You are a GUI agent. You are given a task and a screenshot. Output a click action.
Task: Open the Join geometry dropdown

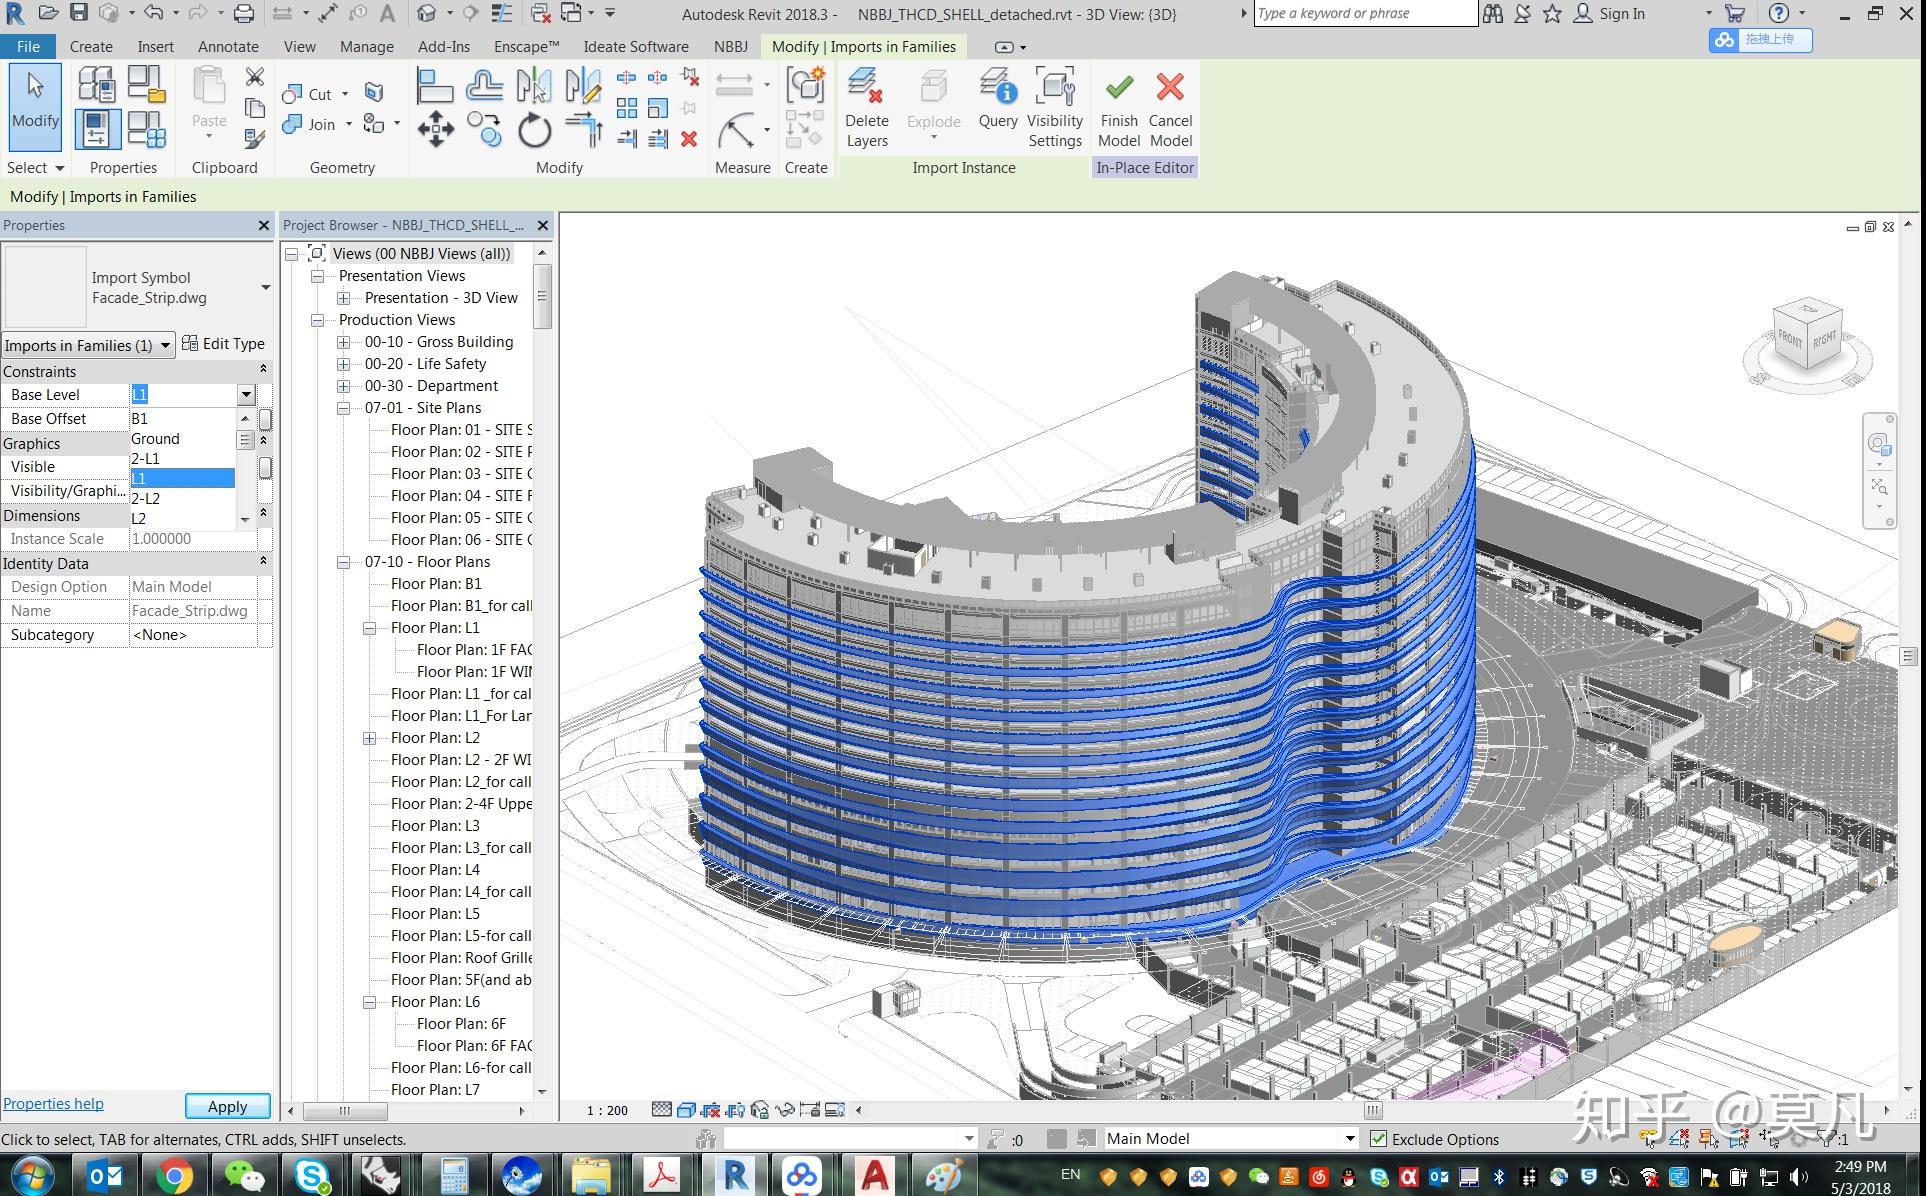point(349,124)
